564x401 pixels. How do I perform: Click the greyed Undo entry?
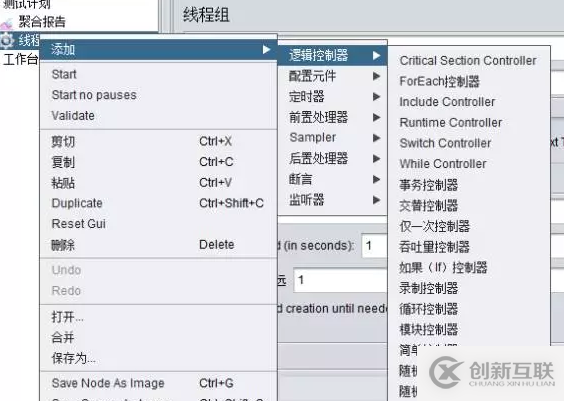[x=159, y=270]
